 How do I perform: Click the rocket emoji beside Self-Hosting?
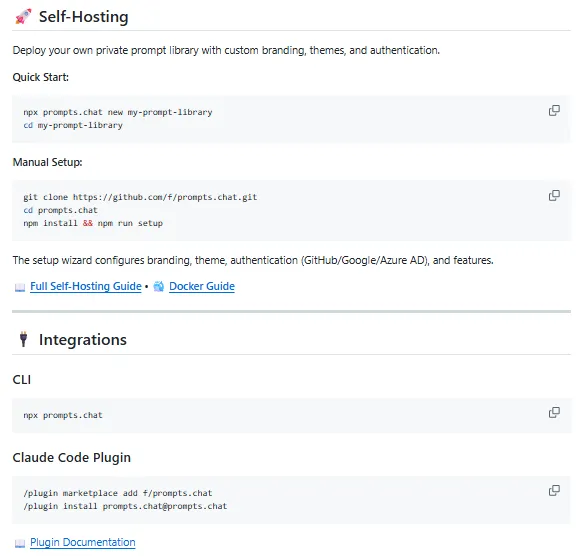click(x=23, y=16)
